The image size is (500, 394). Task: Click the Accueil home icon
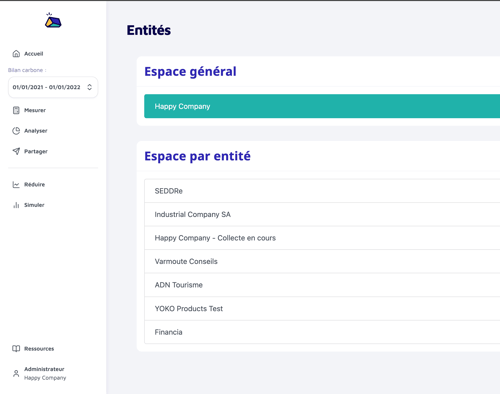(x=16, y=54)
